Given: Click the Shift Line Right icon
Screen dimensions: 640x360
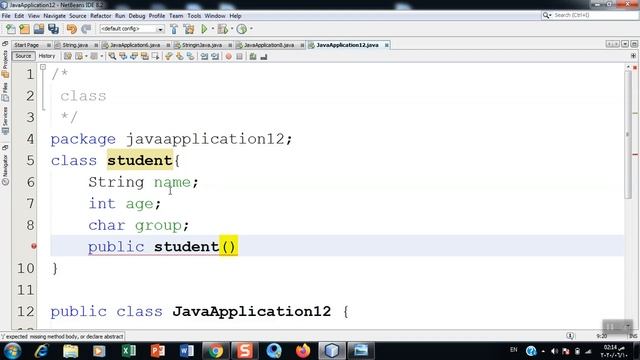Looking at the screenshot, I should [215, 56].
